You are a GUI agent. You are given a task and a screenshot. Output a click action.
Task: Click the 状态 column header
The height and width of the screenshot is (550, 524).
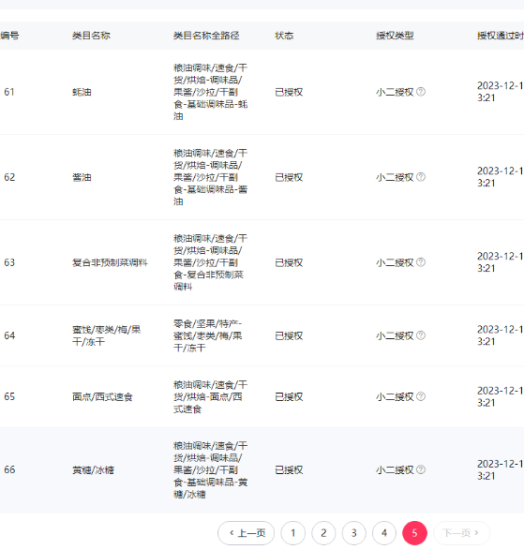284,35
